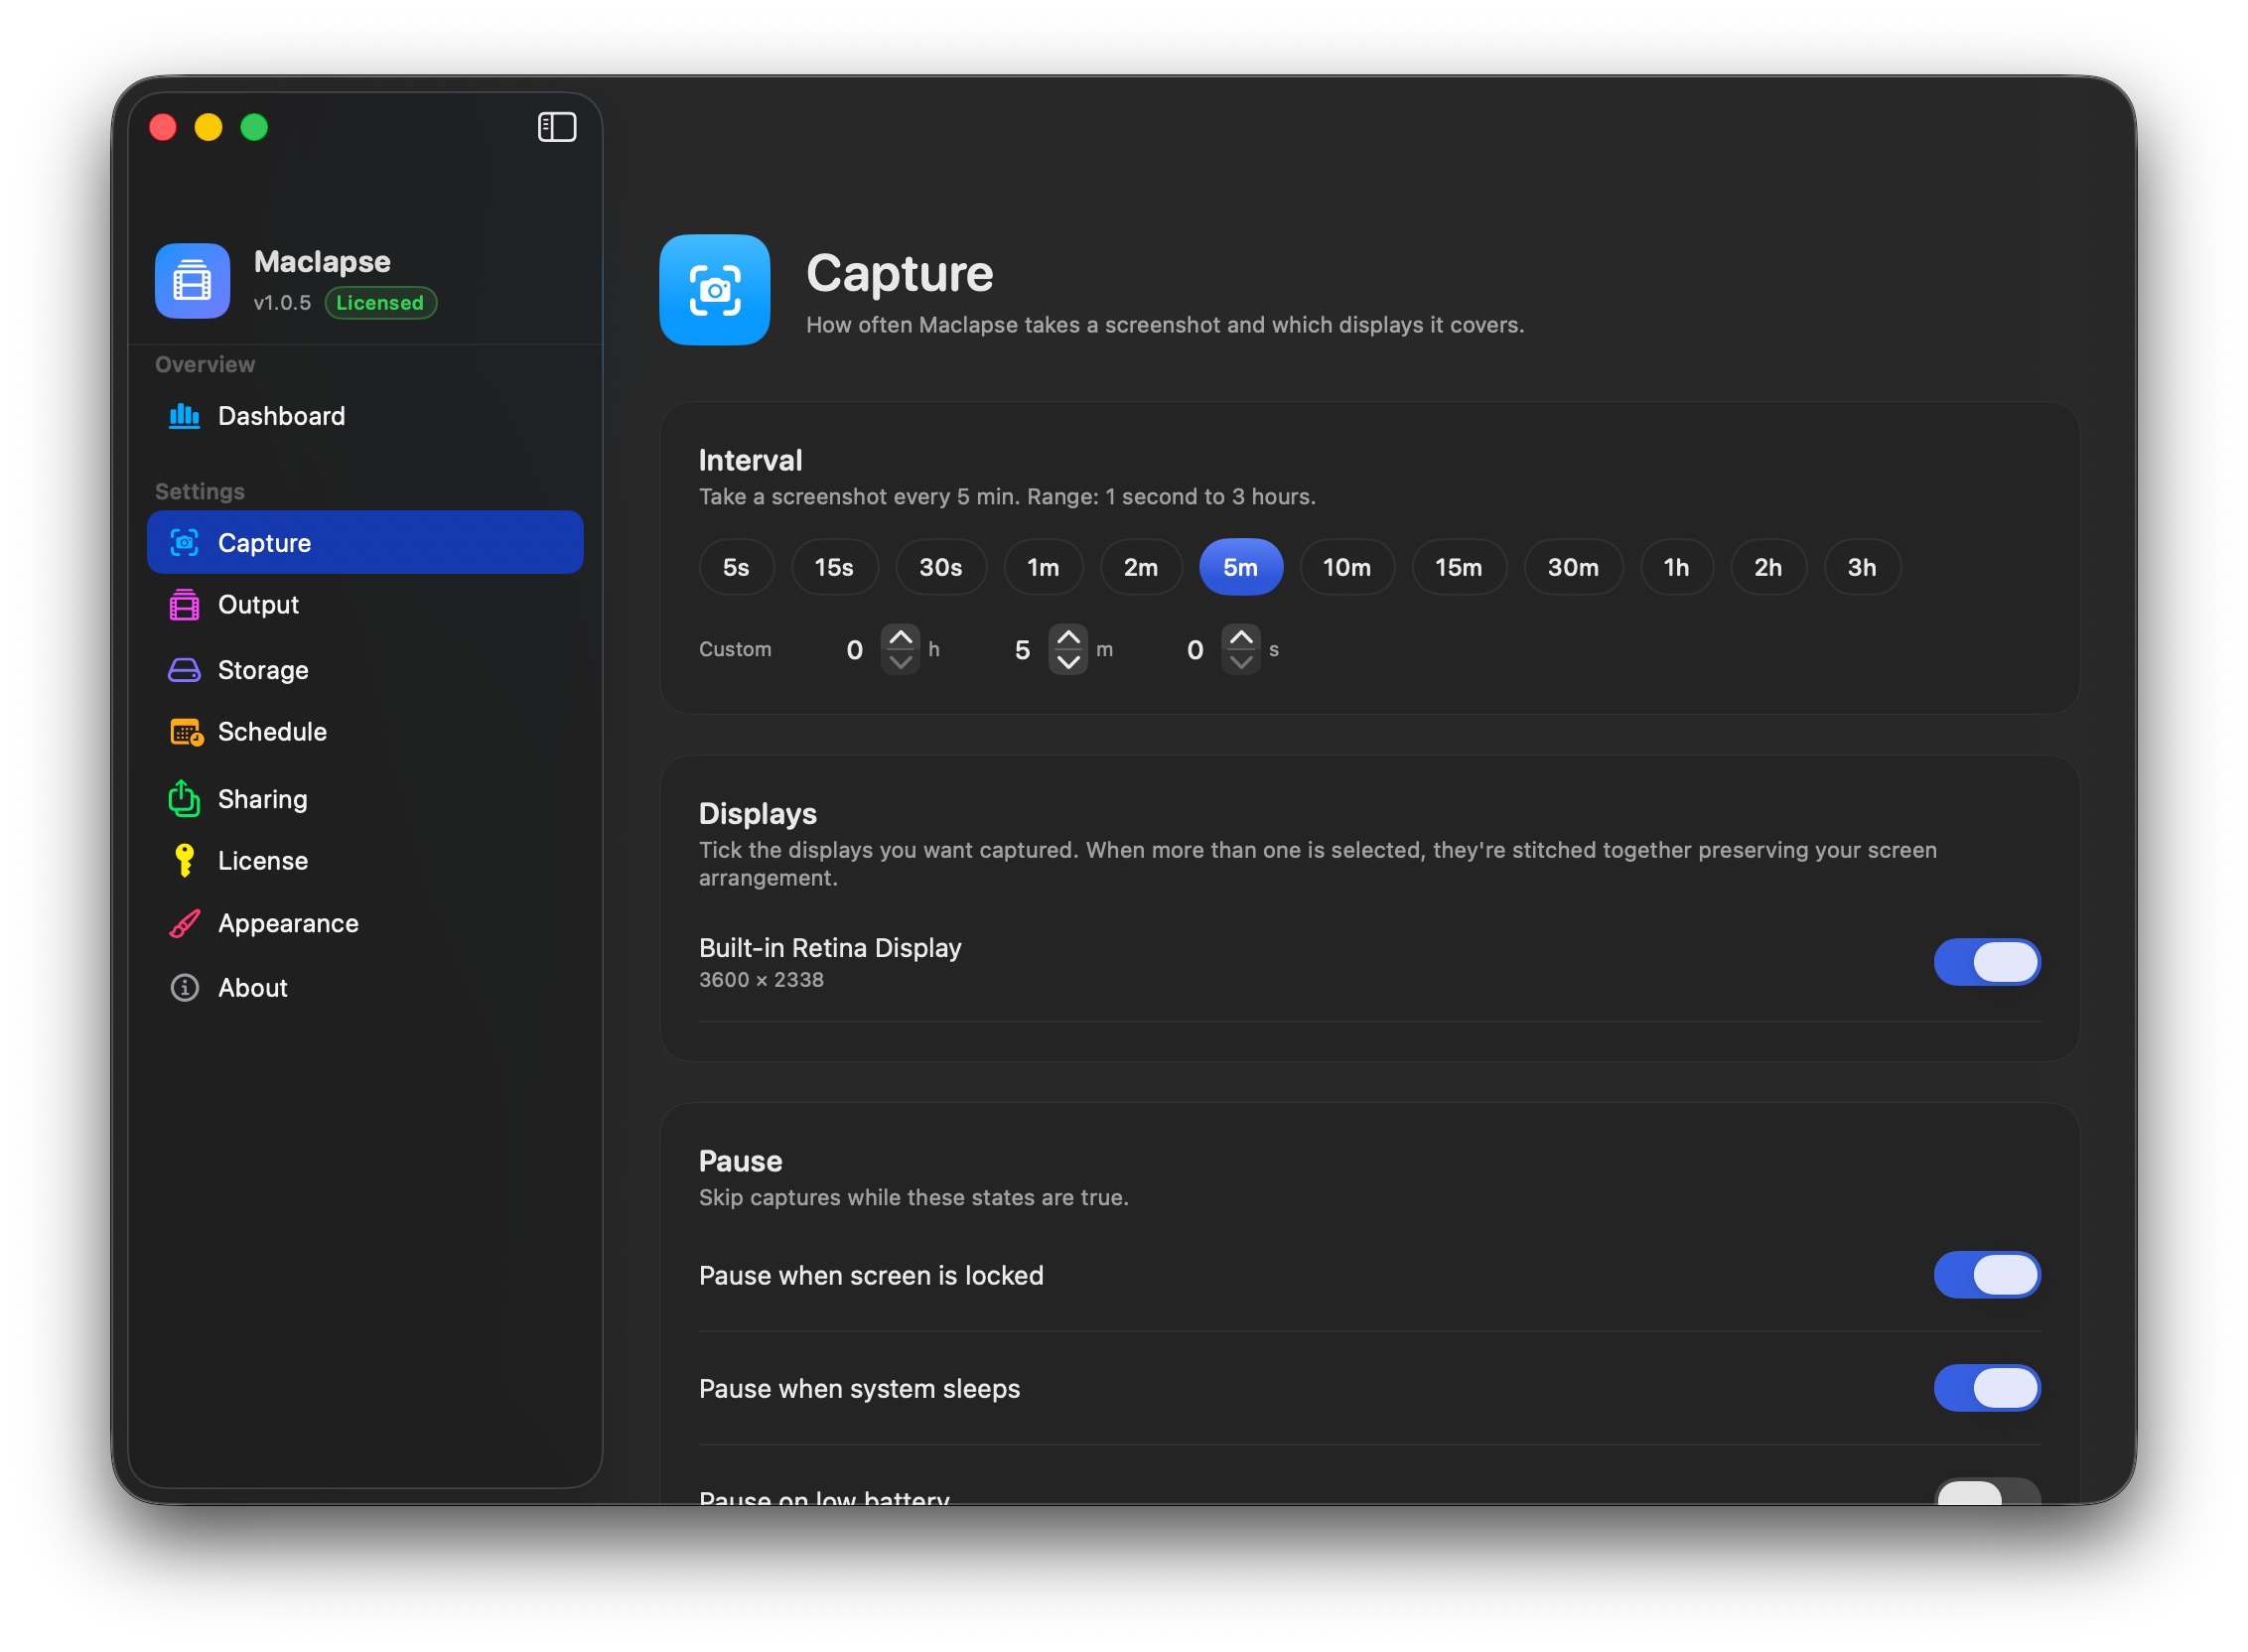Open the License page
Screen dimensions: 2248x1652
365,861
